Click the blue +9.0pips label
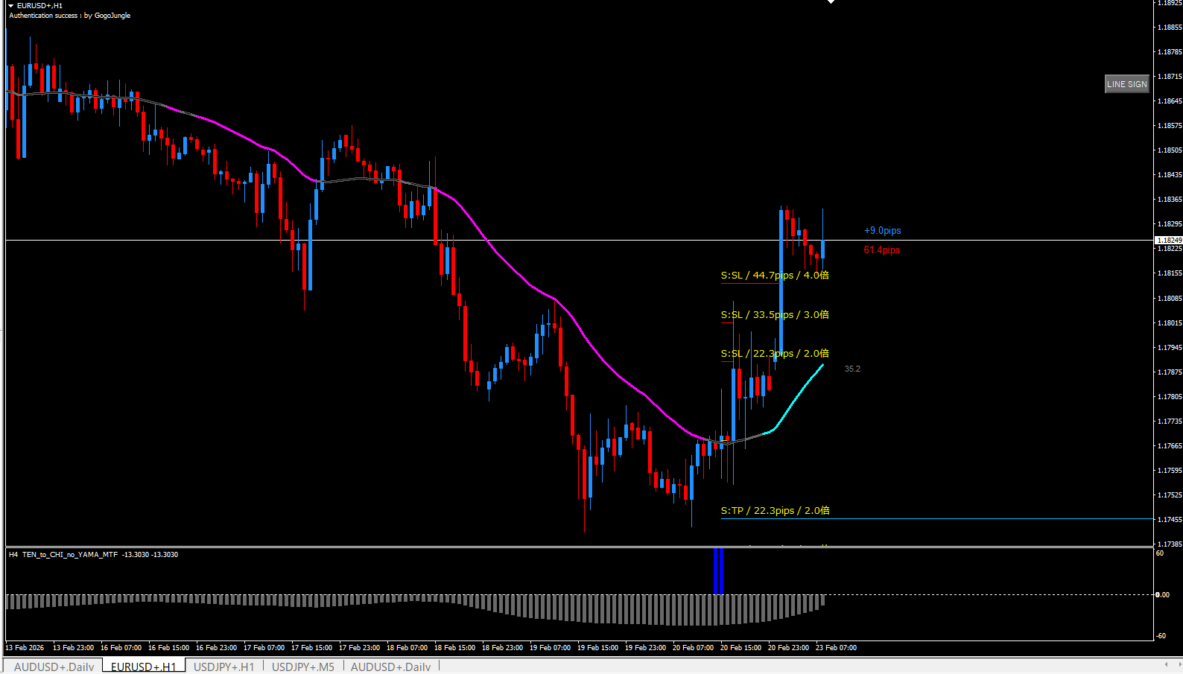The height and width of the screenshot is (674, 1183). click(882, 231)
